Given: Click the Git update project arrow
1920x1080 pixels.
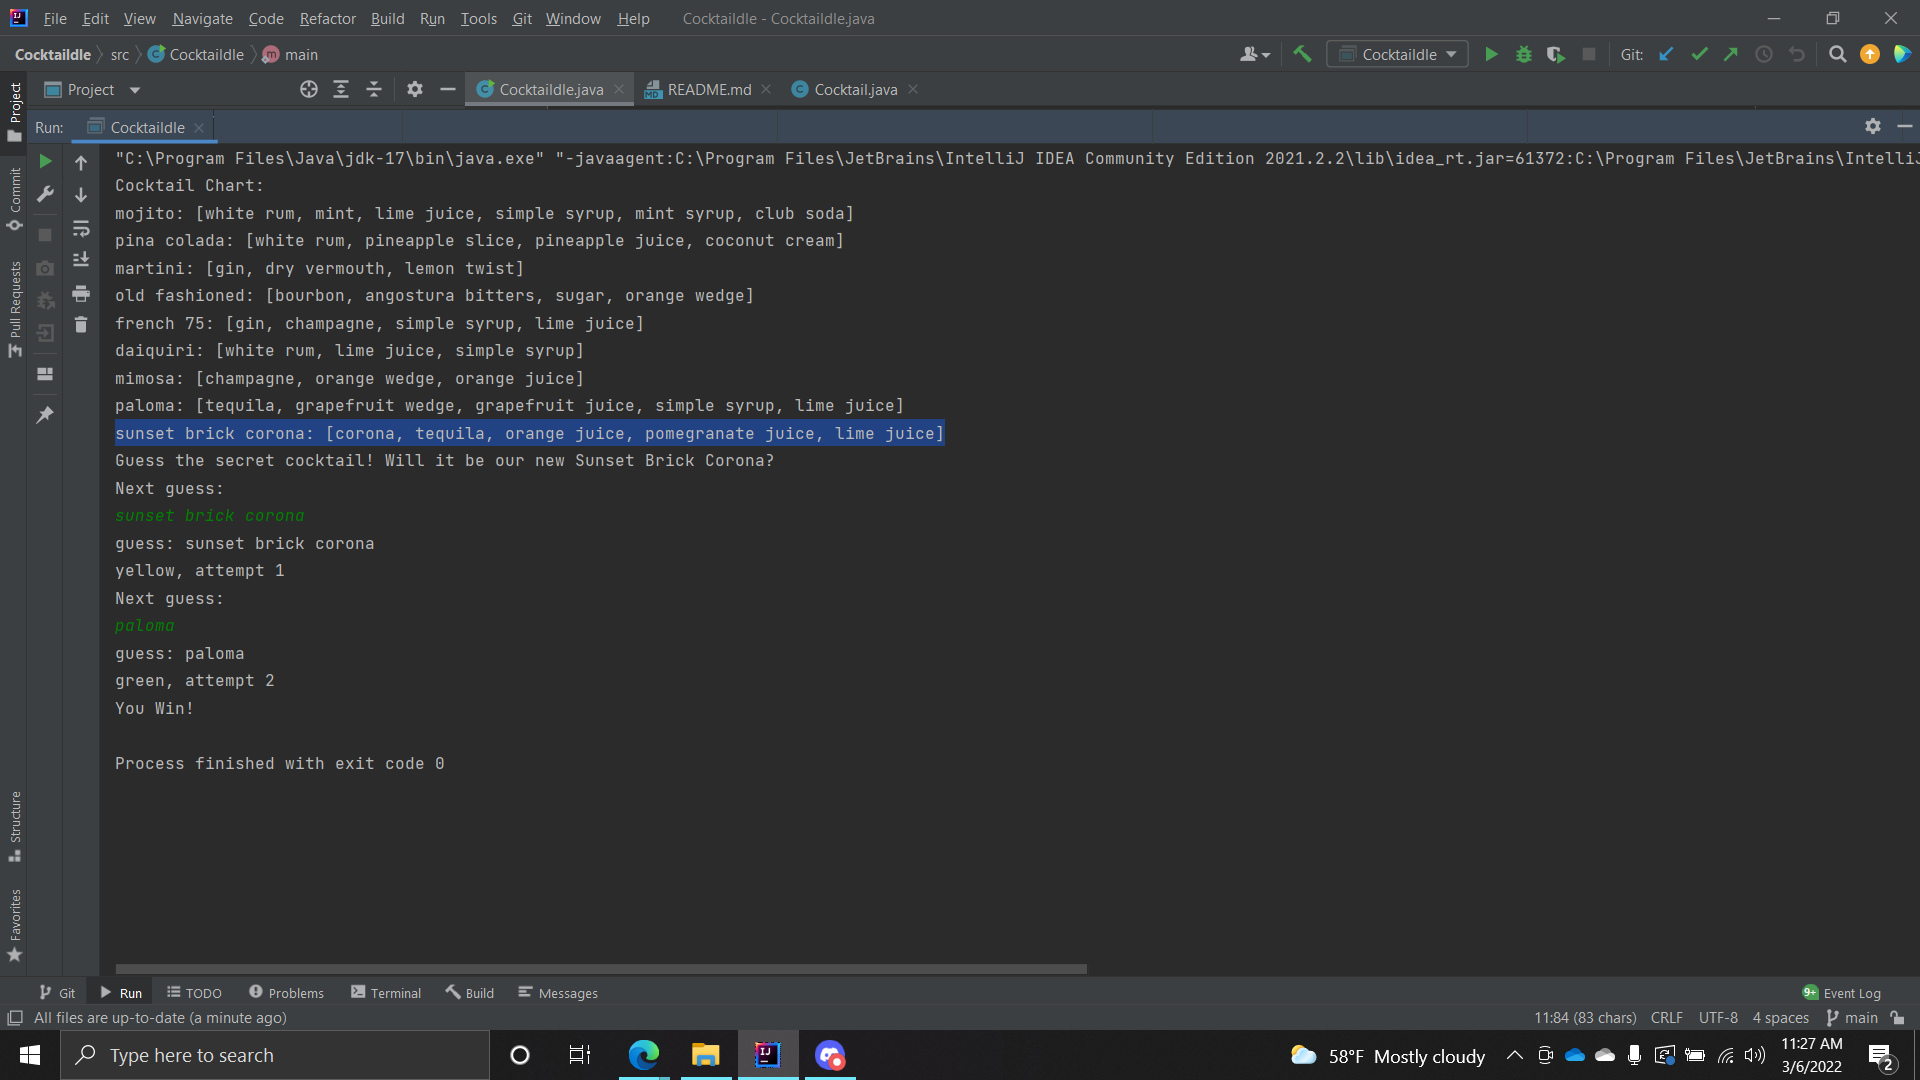Looking at the screenshot, I should pyautogui.click(x=1666, y=55).
